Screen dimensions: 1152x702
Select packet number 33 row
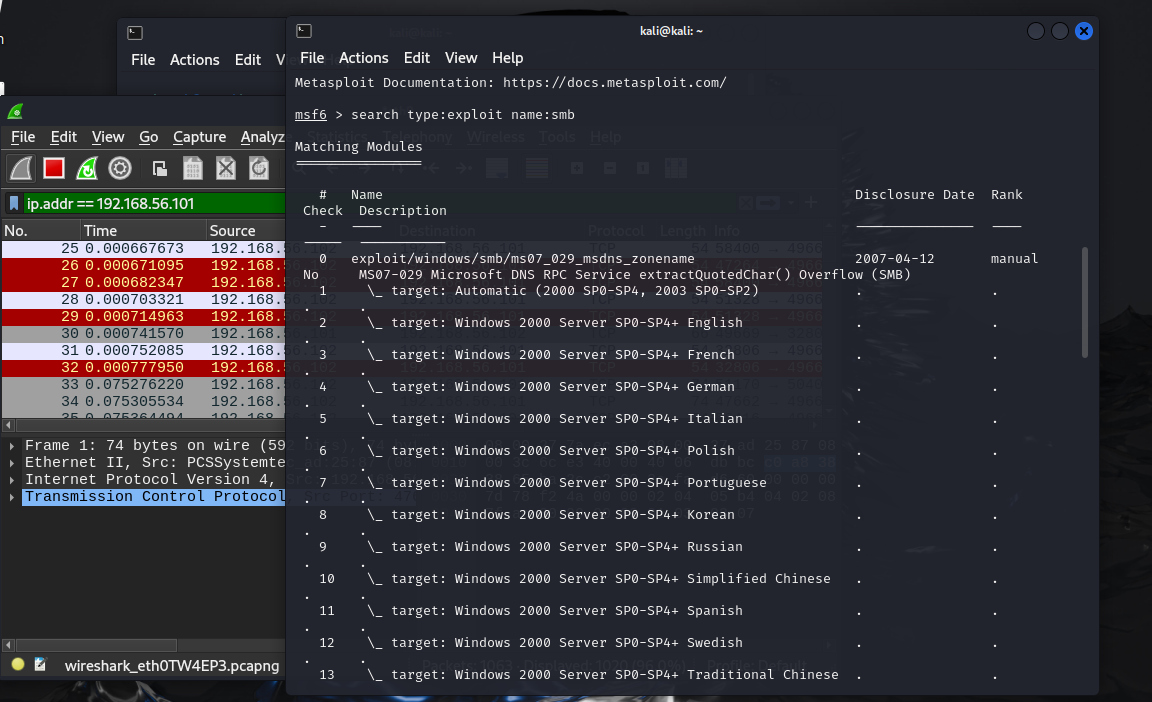(143, 384)
